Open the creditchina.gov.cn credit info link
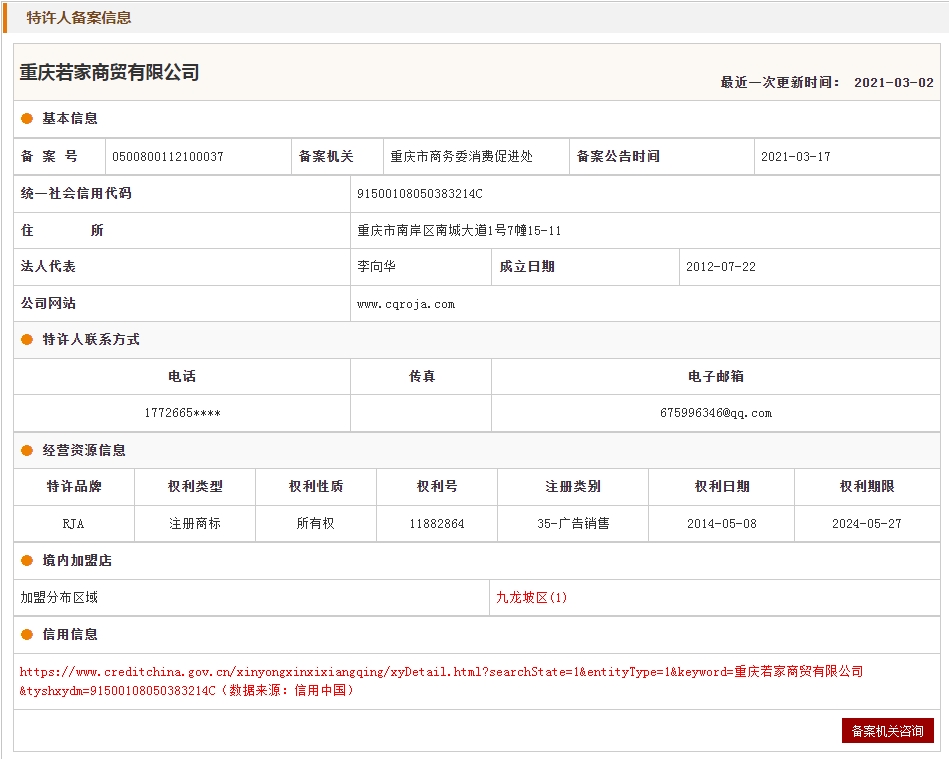This screenshot has width=949, height=759. (x=440, y=672)
